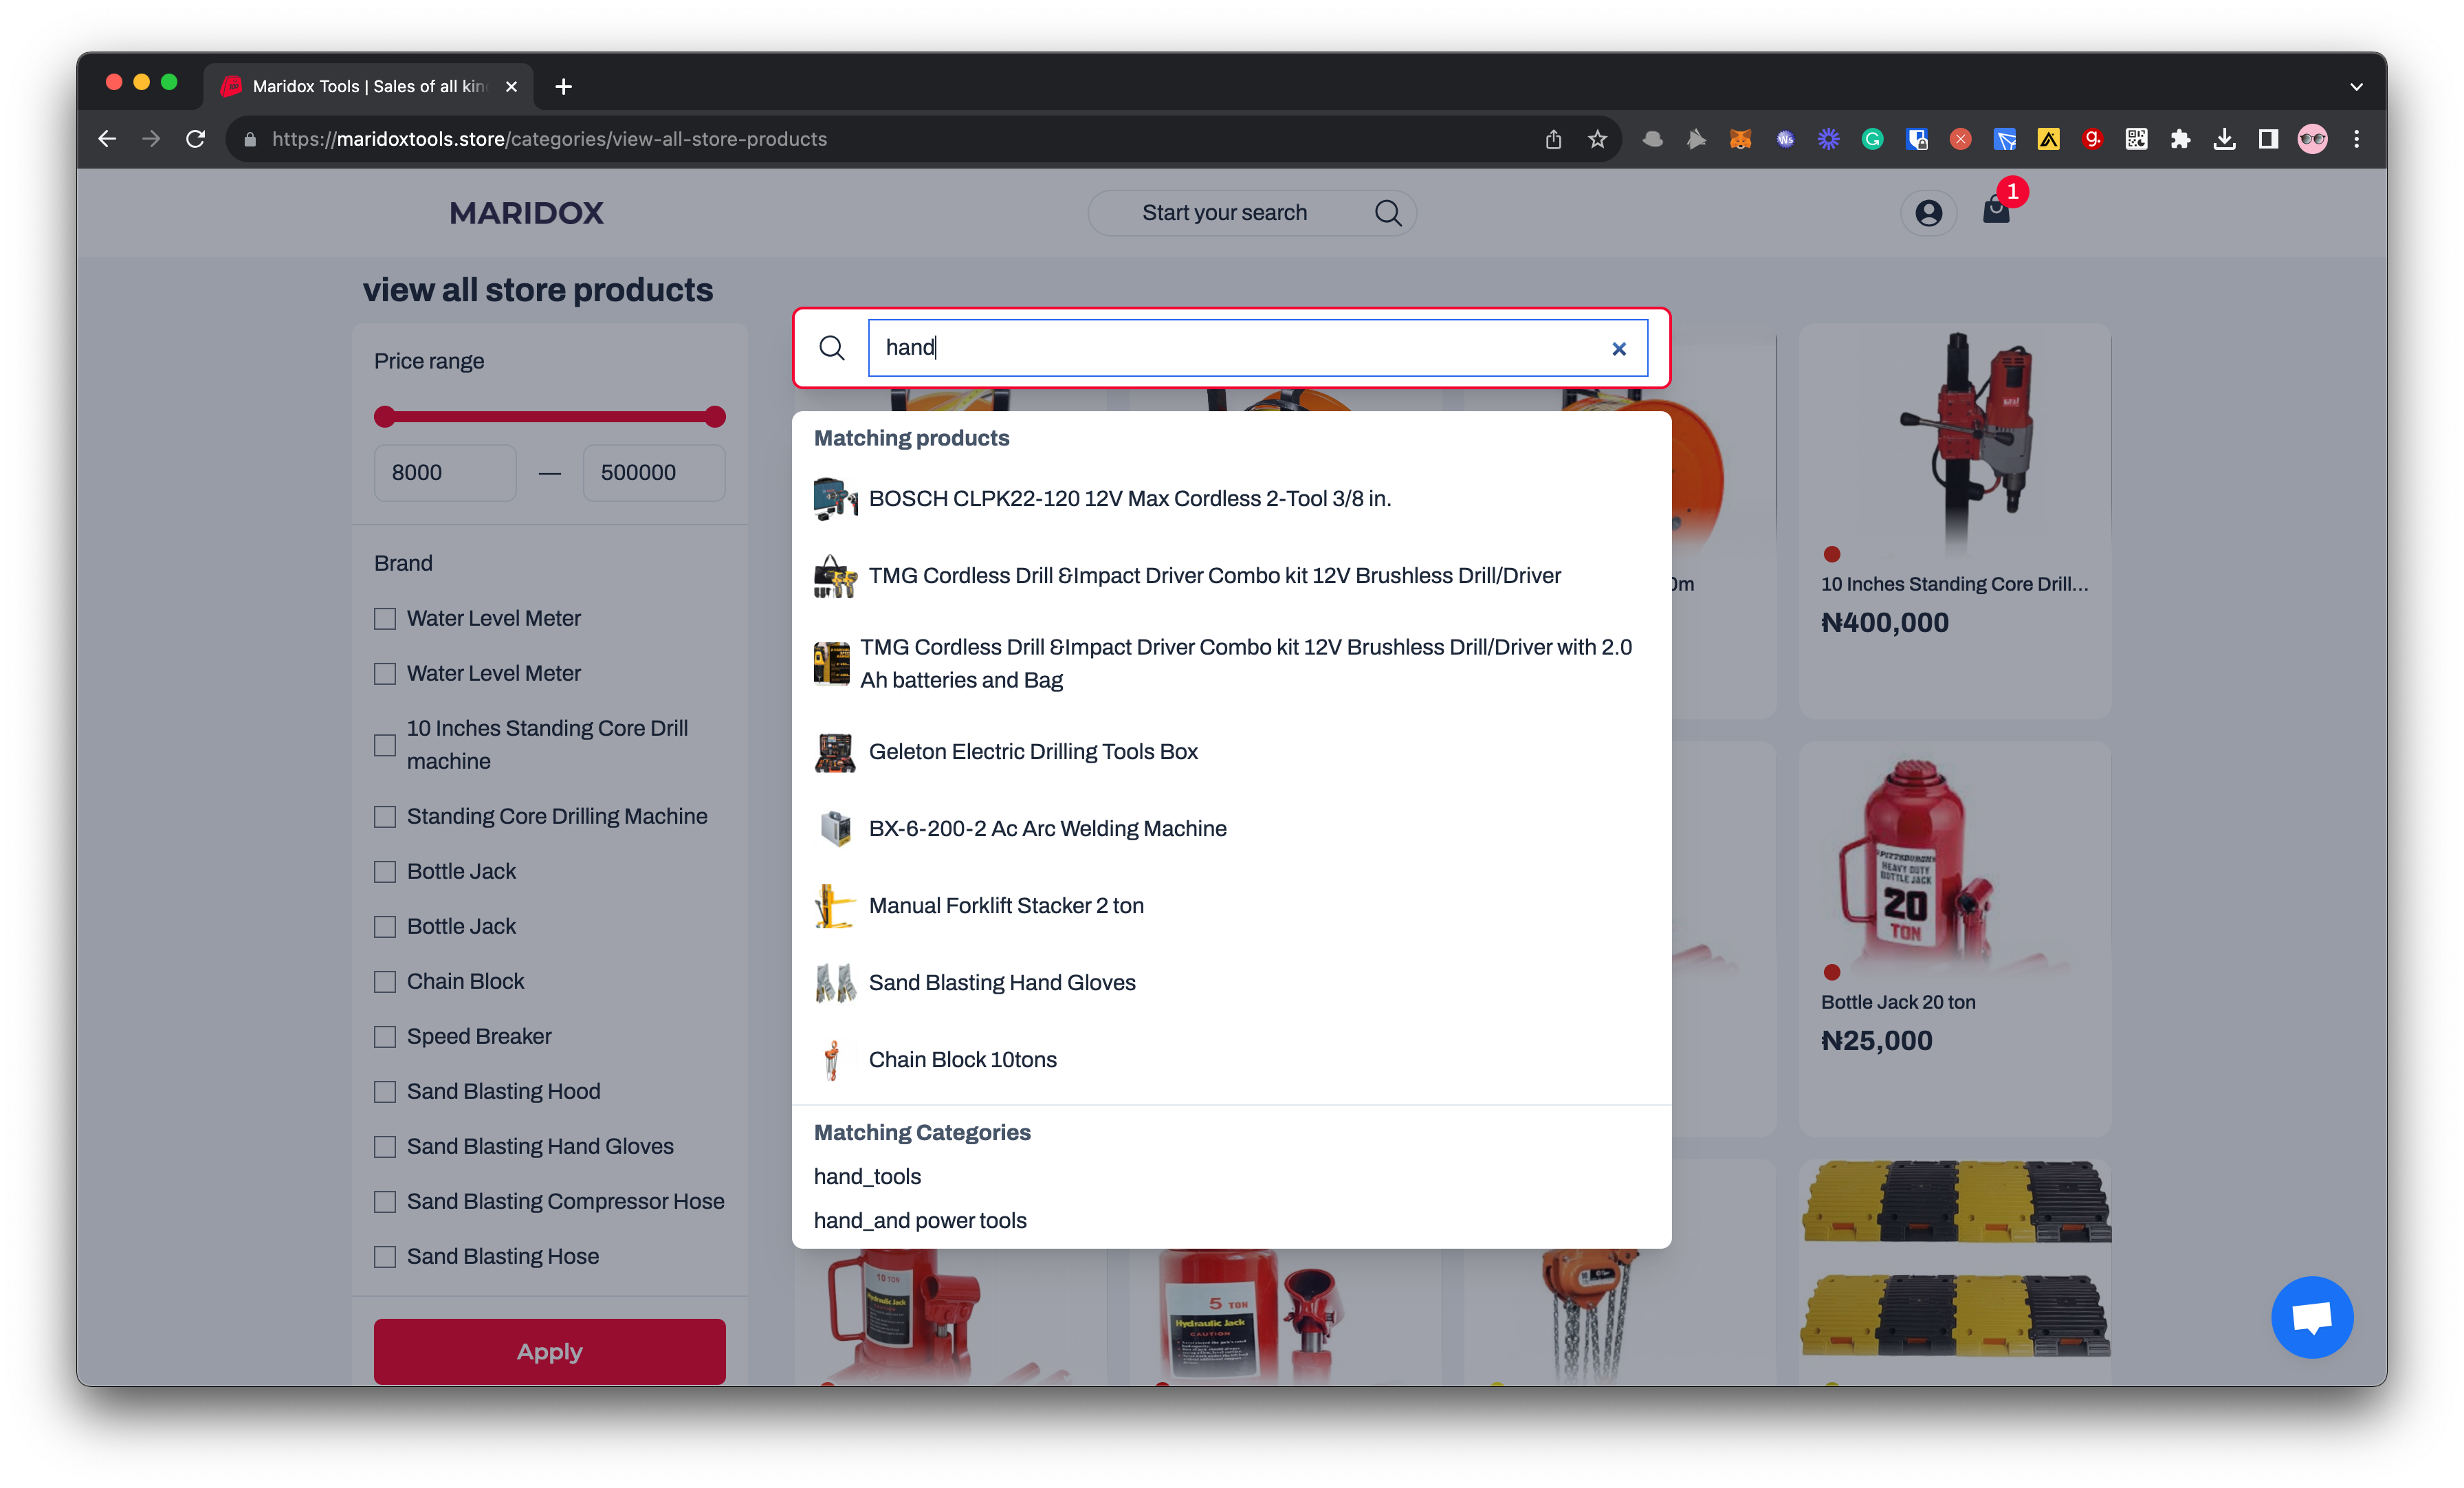Click the minimum price field showing 8000

pos(445,473)
